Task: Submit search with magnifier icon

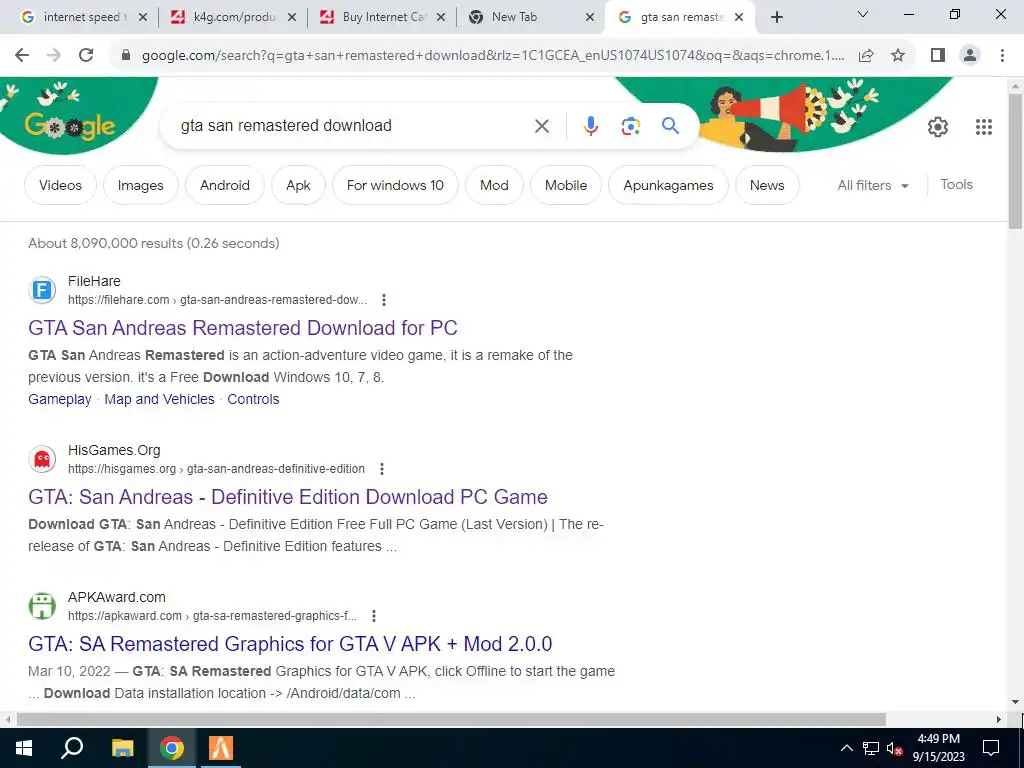Action: point(670,125)
